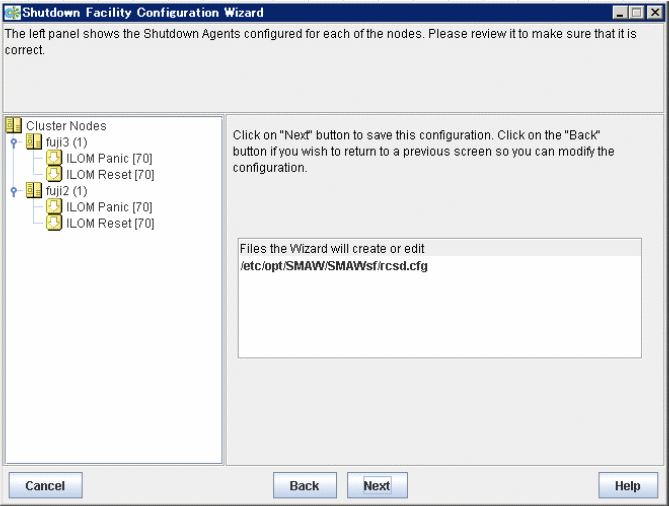
Task: Go Back to the previous screen
Action: pos(305,485)
